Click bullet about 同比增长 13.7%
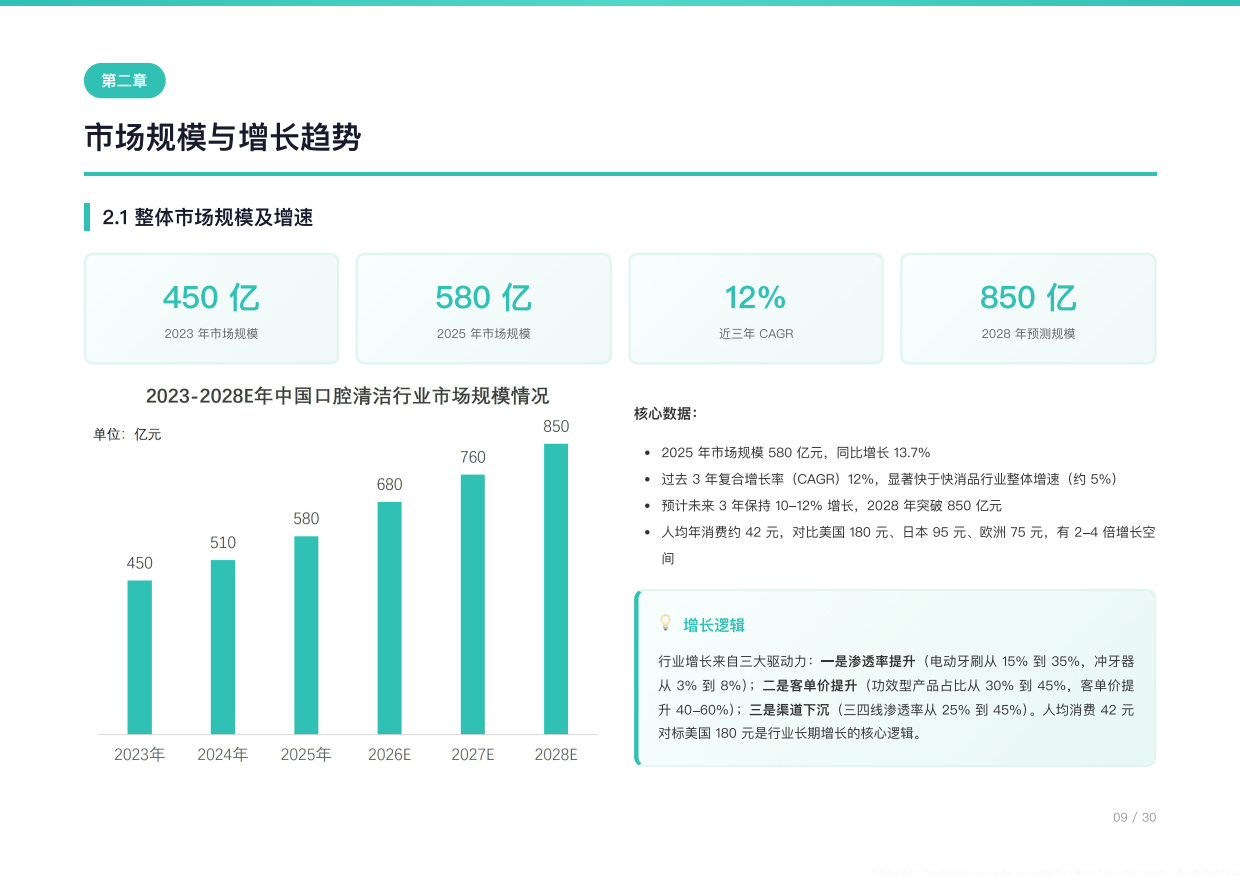This screenshot has width=1240, height=876. point(796,453)
